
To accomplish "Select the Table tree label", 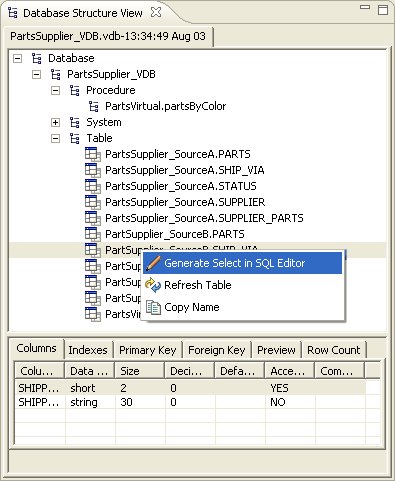I will (99, 138).
